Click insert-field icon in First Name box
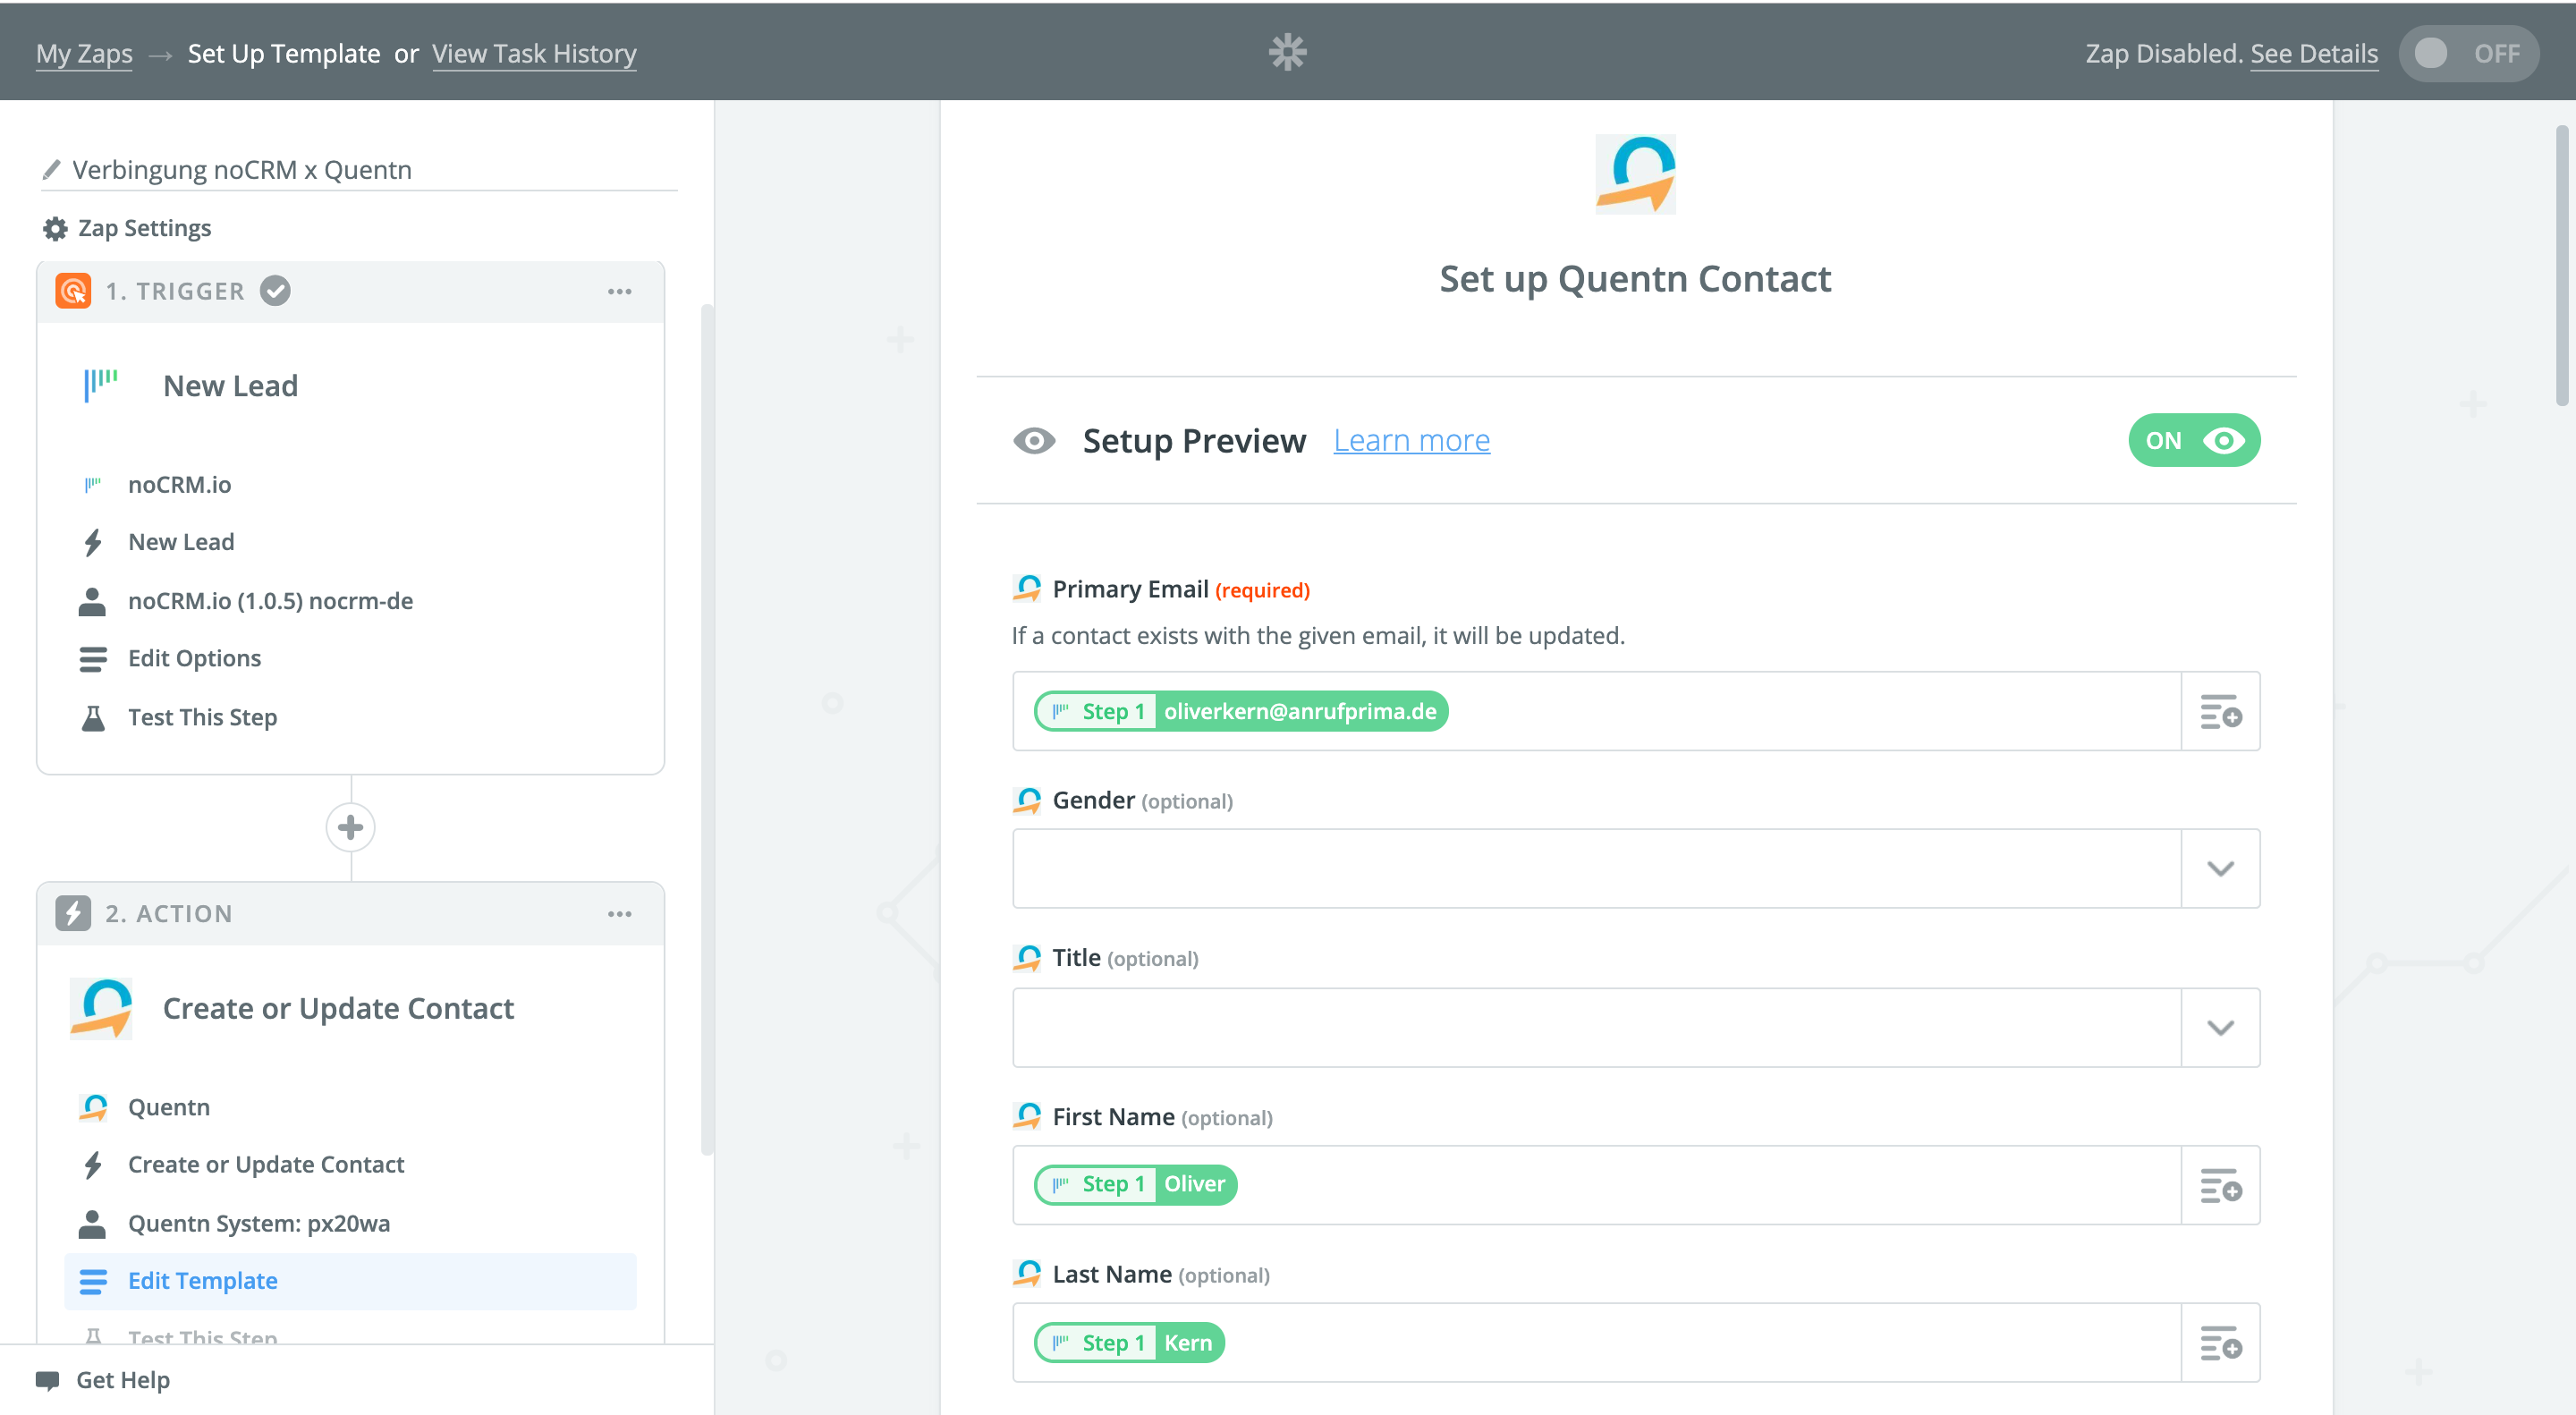This screenshot has height=1415, width=2576. [2220, 1186]
